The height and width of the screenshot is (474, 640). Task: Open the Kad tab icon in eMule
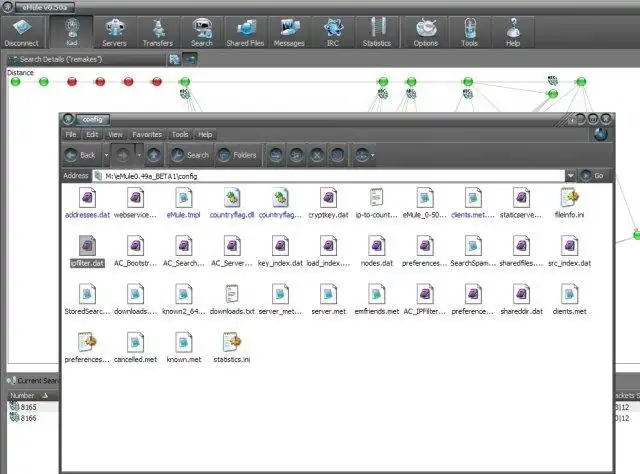pos(72,33)
